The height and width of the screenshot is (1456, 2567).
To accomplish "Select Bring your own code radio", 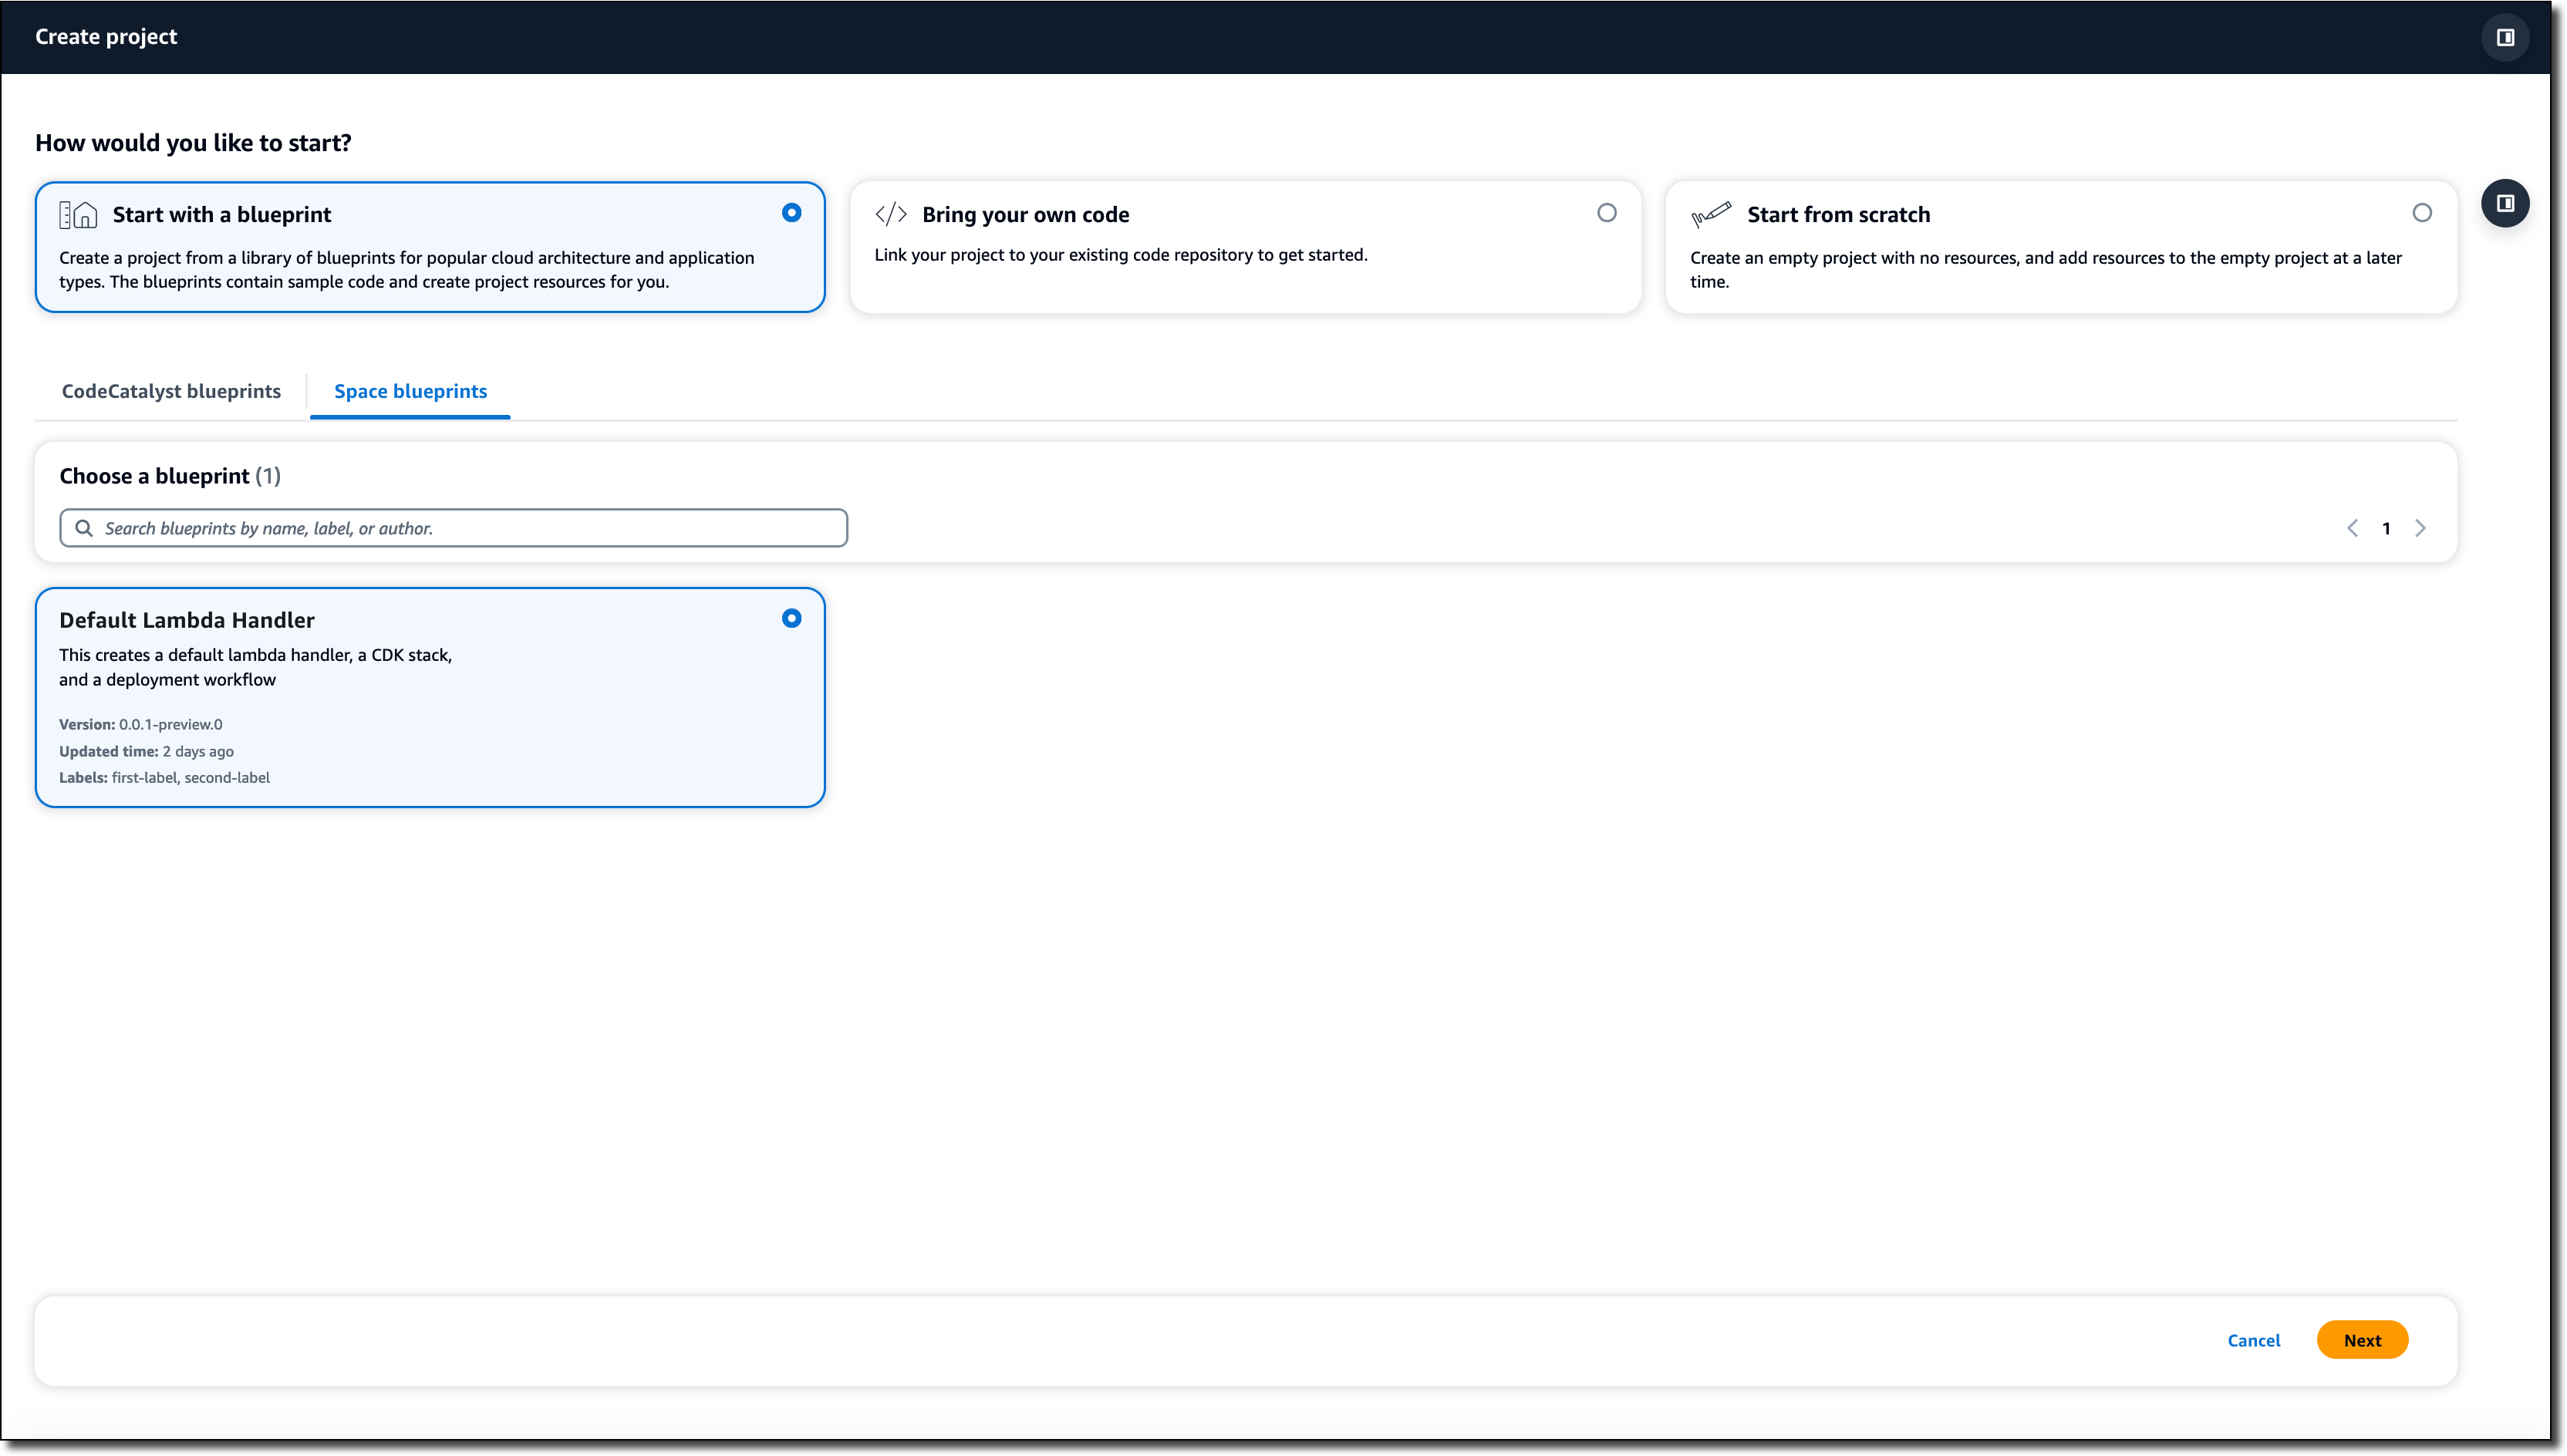I will pyautogui.click(x=1606, y=213).
